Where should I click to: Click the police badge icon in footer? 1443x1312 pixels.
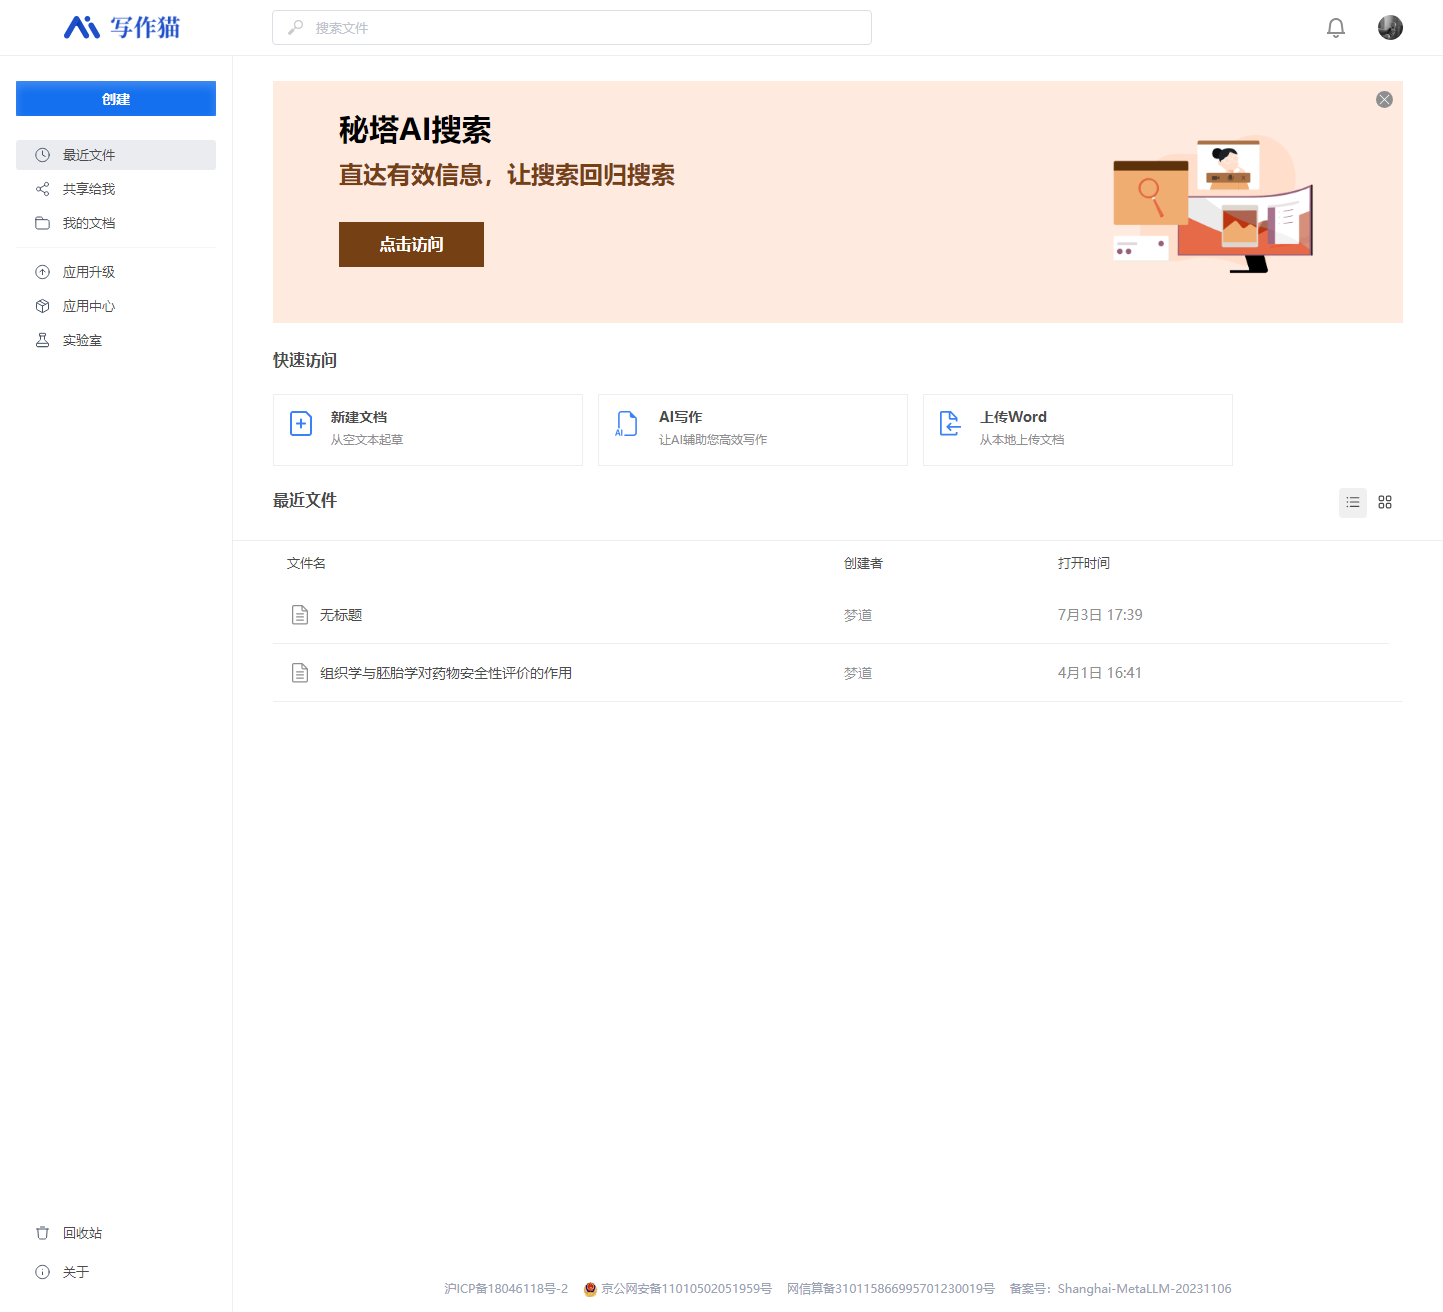(x=590, y=1289)
